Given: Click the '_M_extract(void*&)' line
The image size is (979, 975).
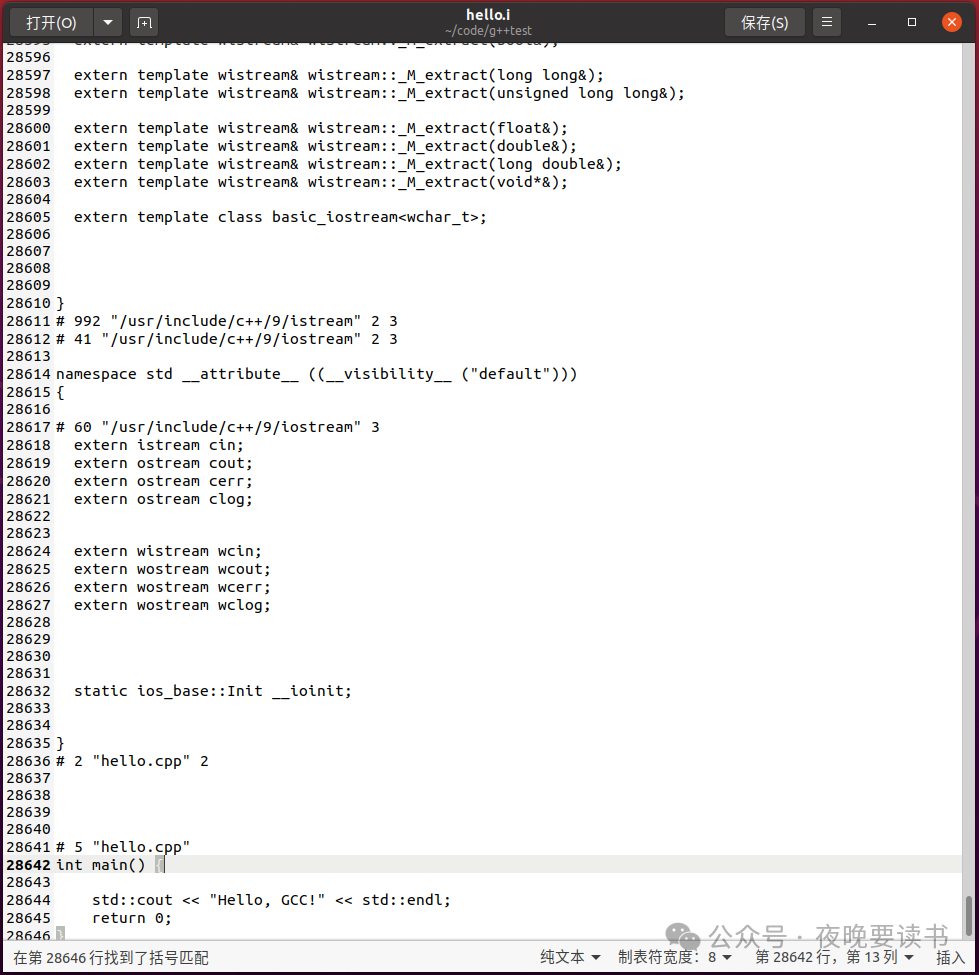Looking at the screenshot, I should pyautogui.click(x=321, y=182).
